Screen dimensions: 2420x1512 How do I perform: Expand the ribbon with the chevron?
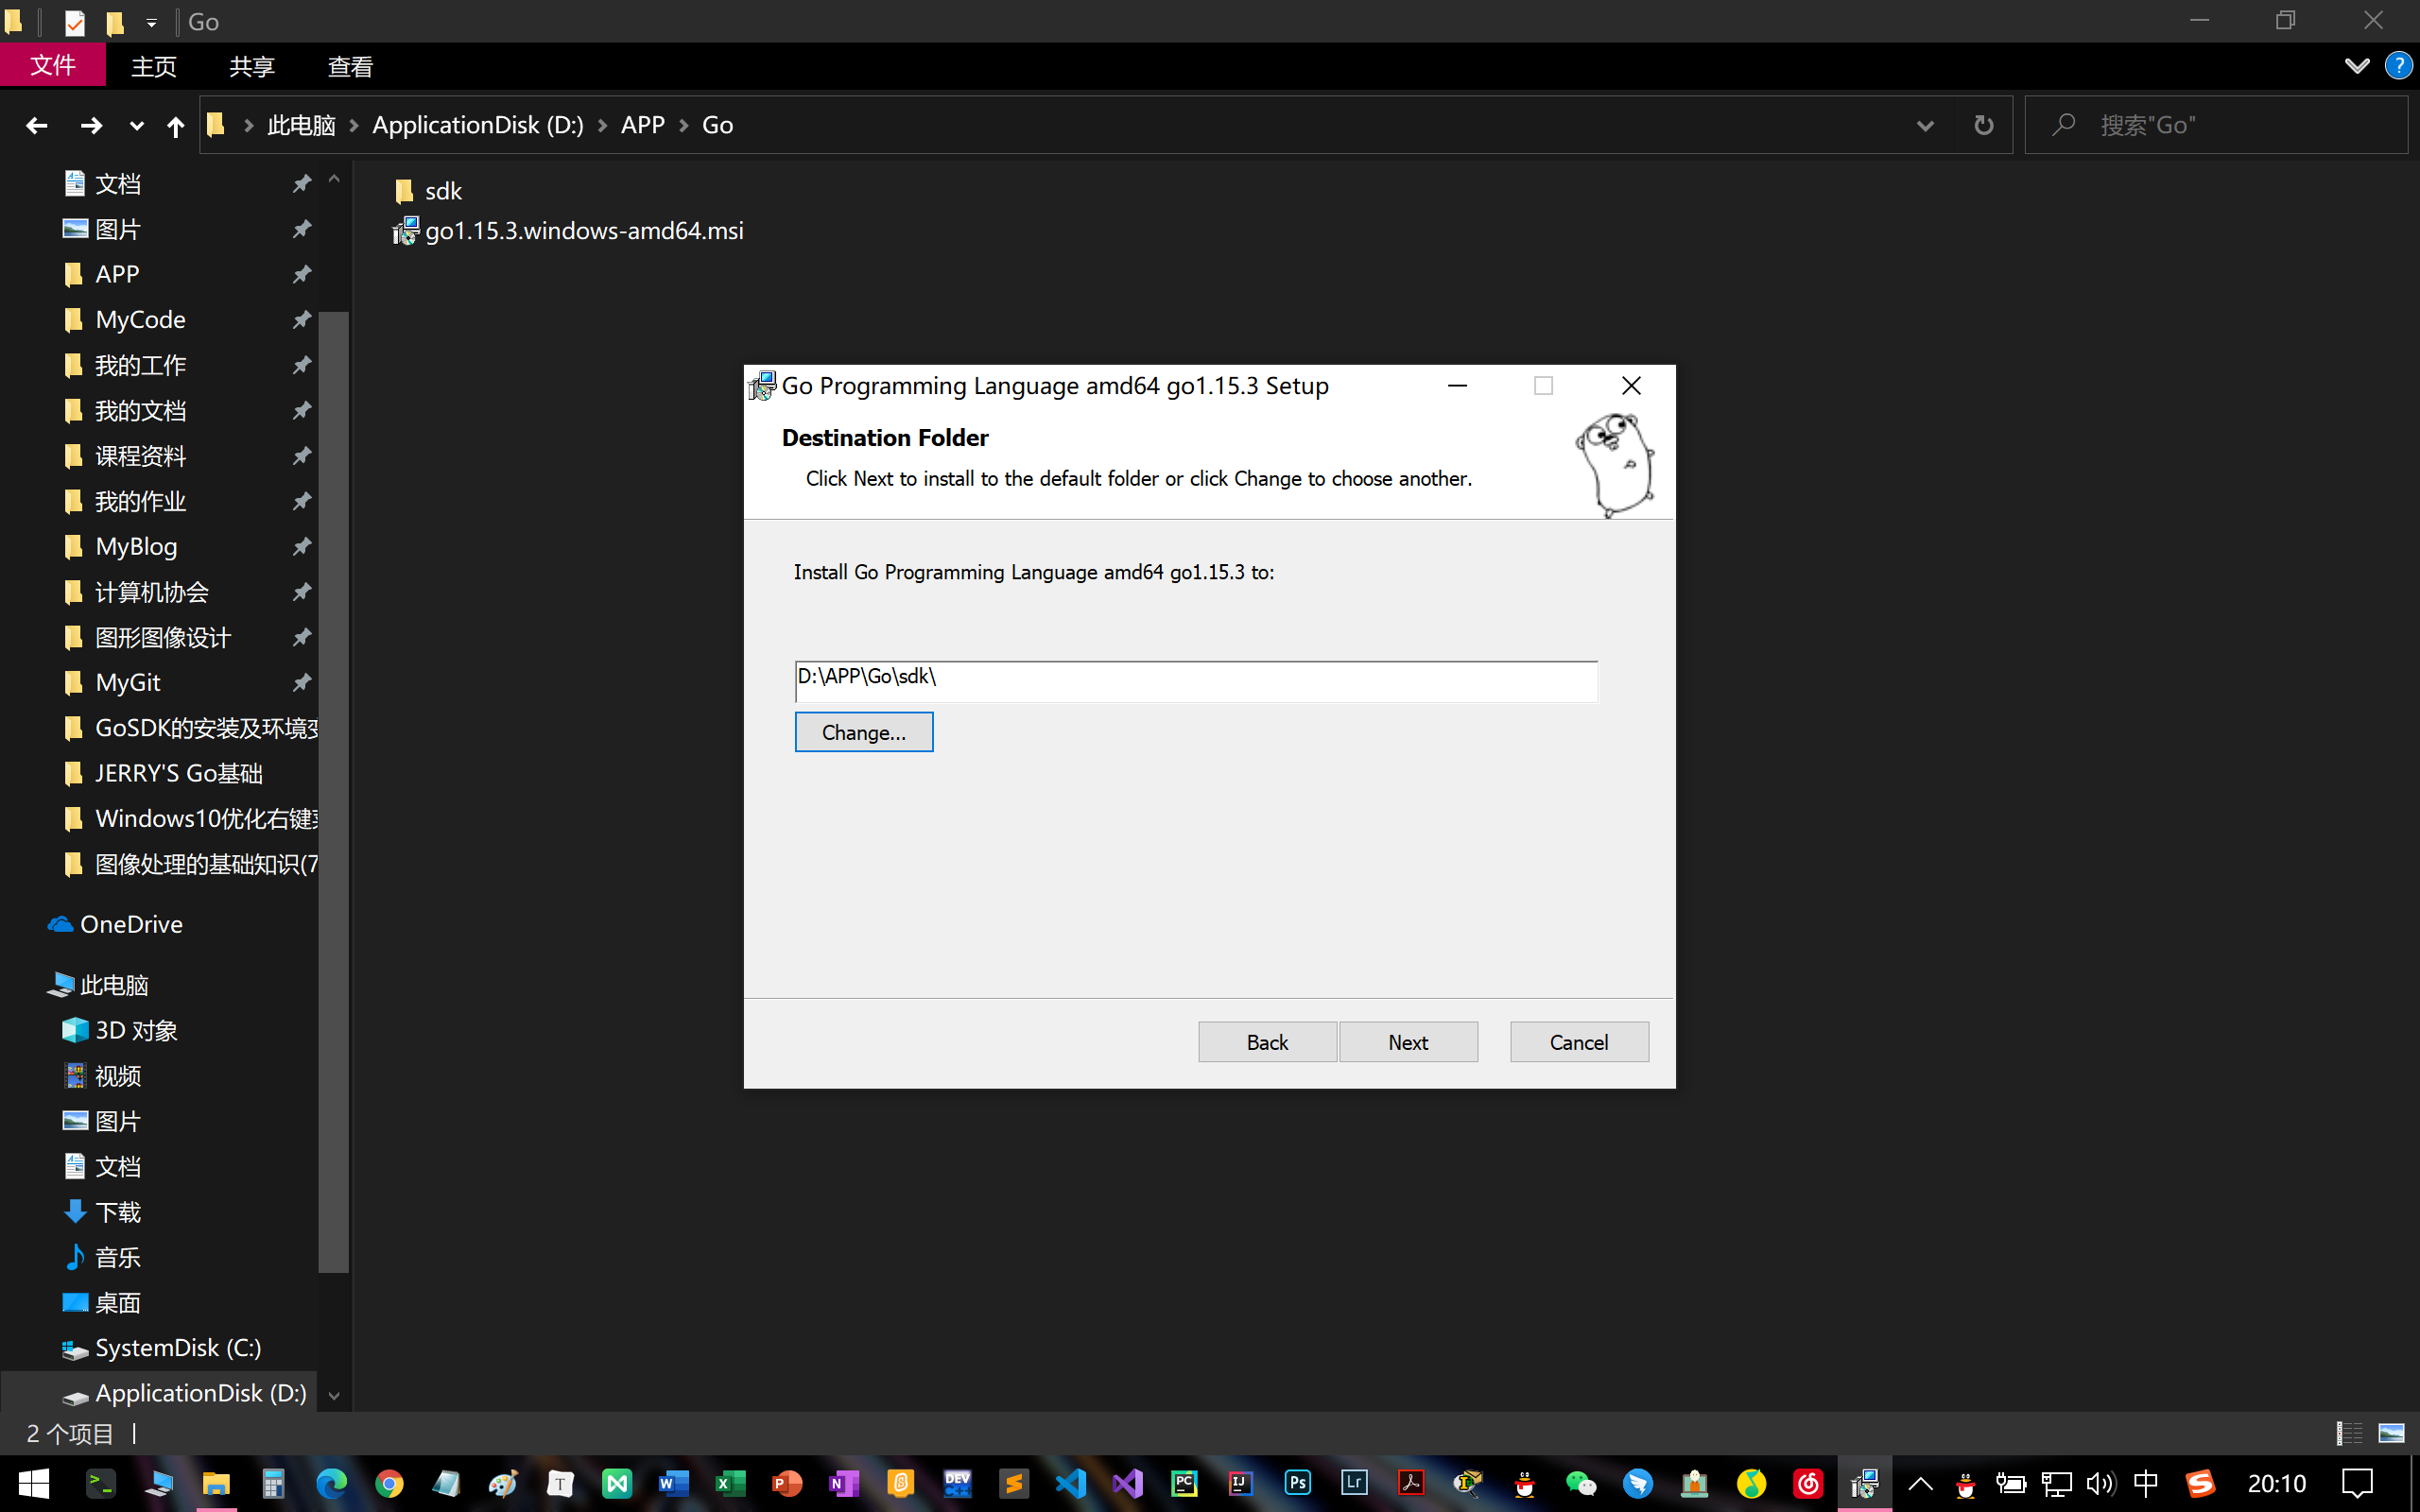point(2356,67)
